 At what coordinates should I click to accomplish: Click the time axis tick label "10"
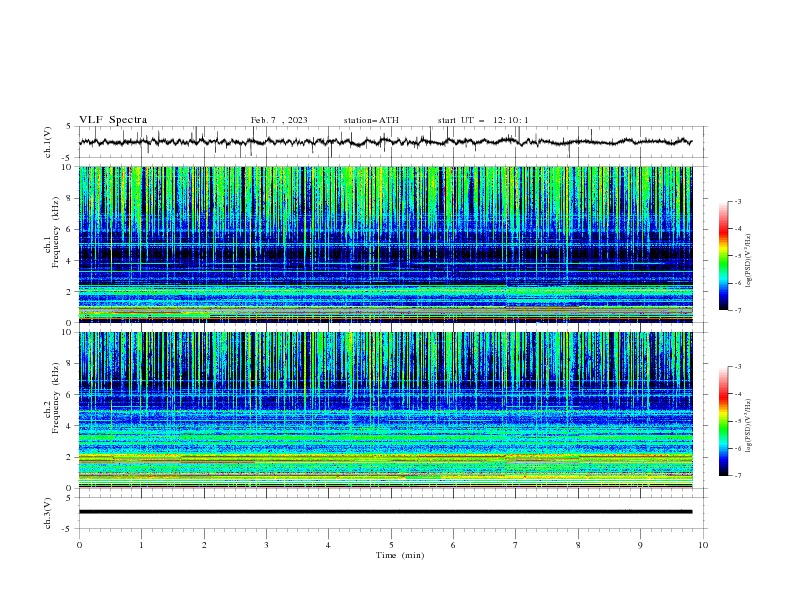click(x=703, y=545)
